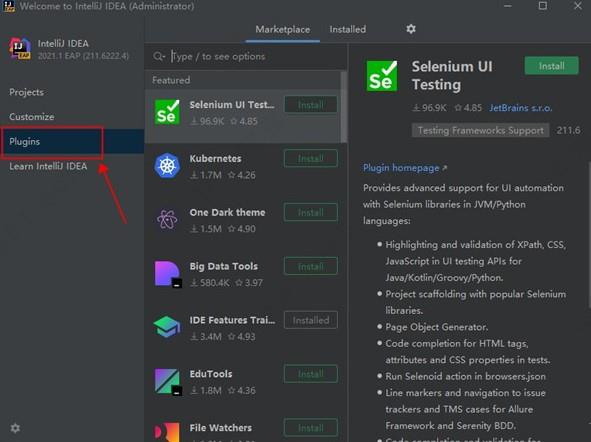Screen dimensions: 591x442
Task: Select the Big Data Tools plugin name
Action: (224, 266)
